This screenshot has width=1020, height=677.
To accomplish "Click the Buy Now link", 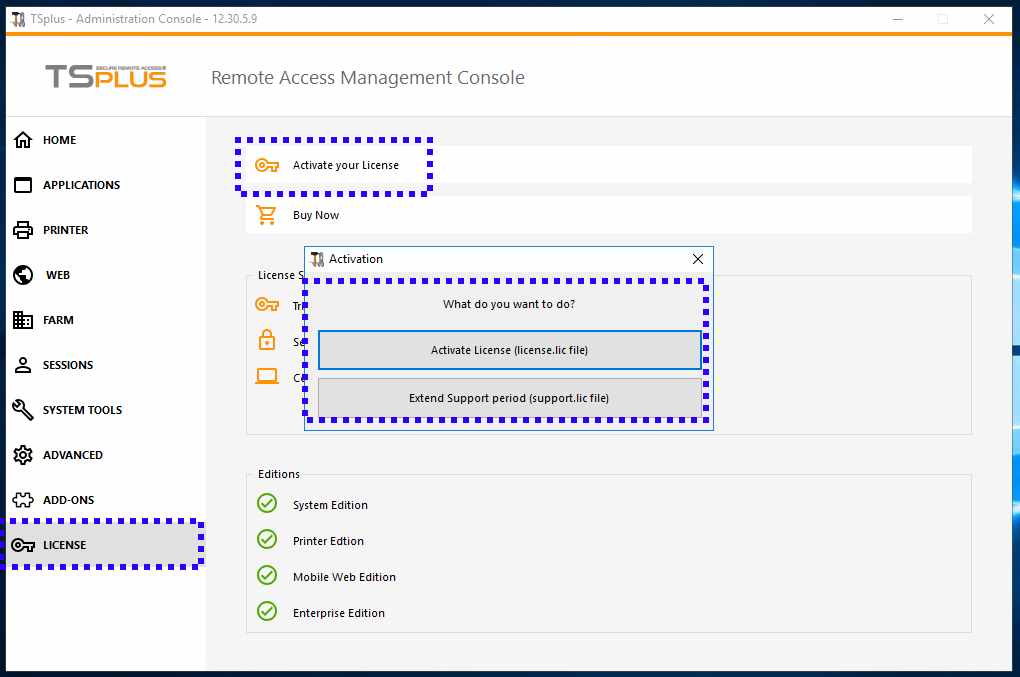I will point(316,215).
